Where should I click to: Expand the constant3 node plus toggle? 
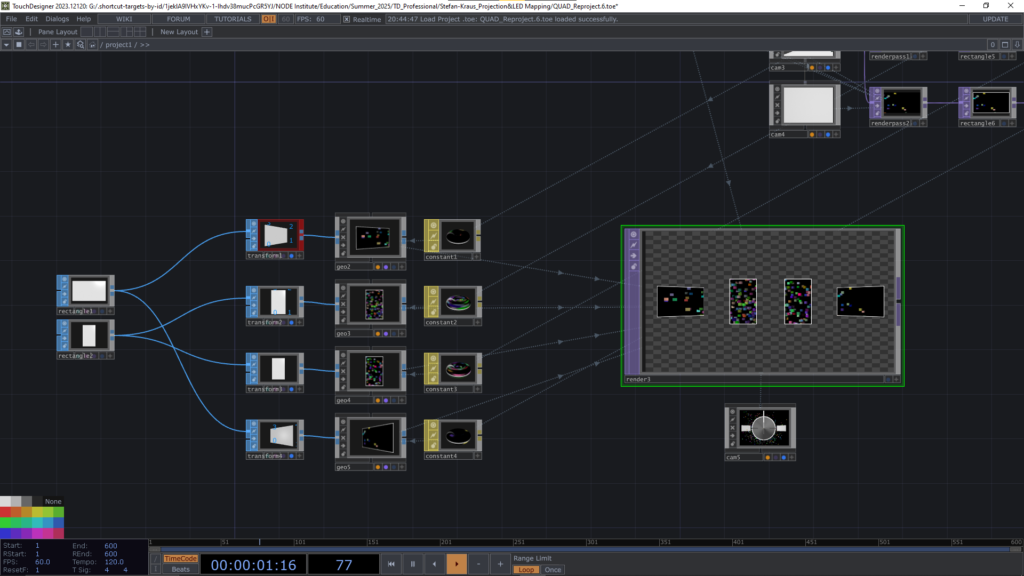coord(477,389)
